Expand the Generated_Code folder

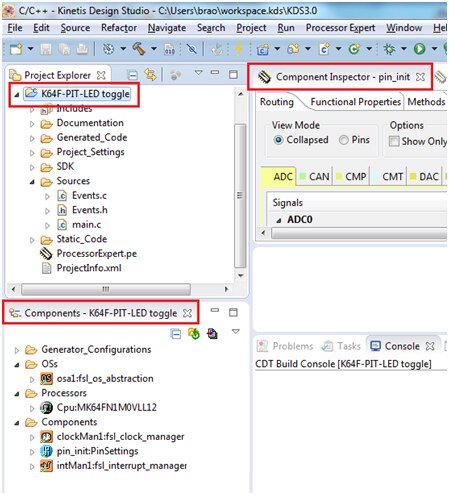point(32,138)
